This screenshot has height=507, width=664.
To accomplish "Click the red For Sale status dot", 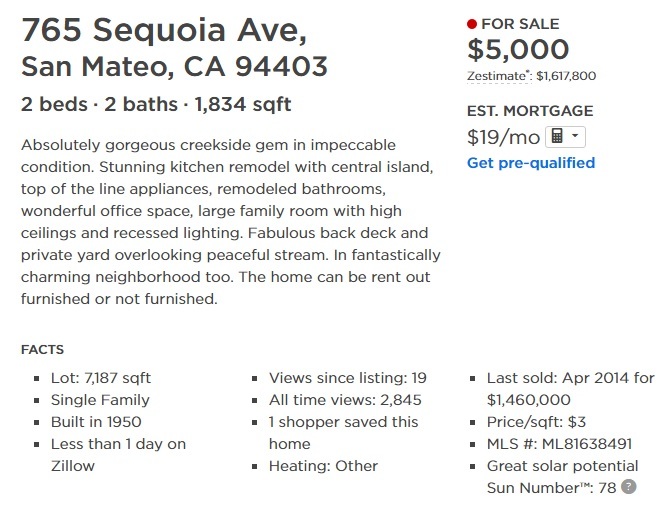I will (x=472, y=24).
